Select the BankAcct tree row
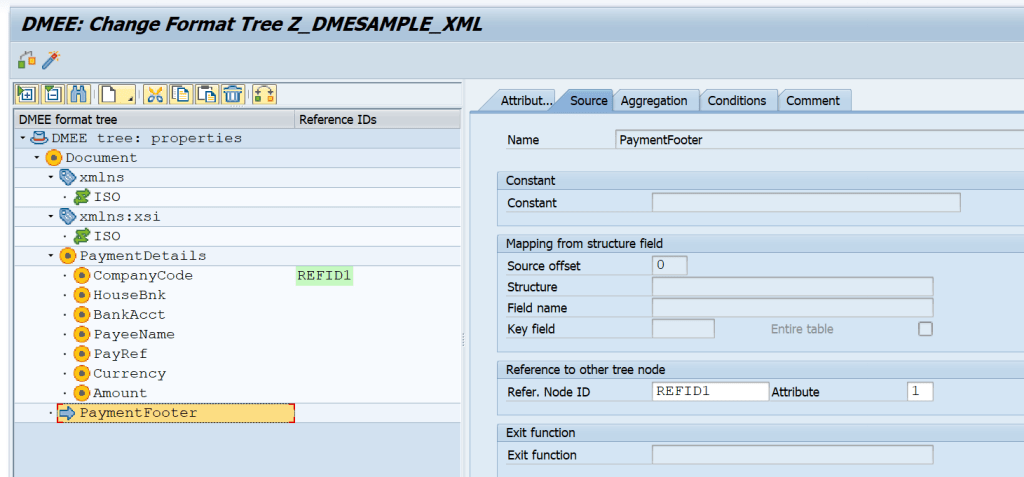The width and height of the screenshot is (1024, 477). coord(238,315)
